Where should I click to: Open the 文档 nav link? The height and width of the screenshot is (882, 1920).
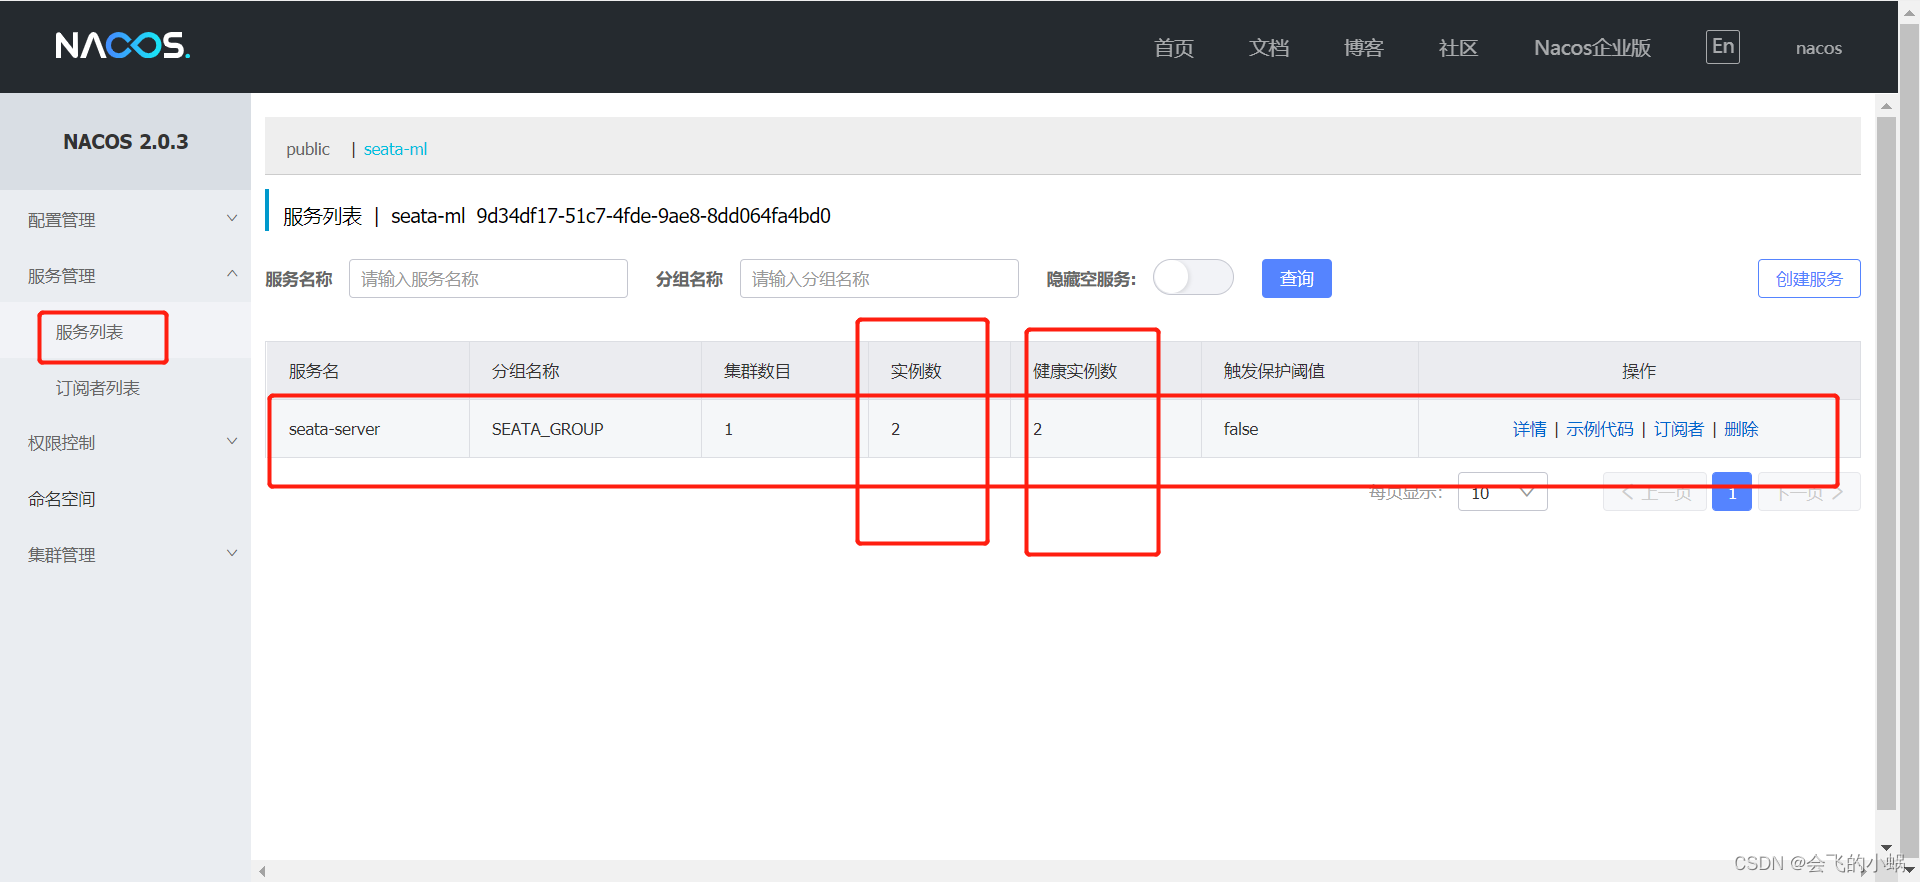[1268, 48]
